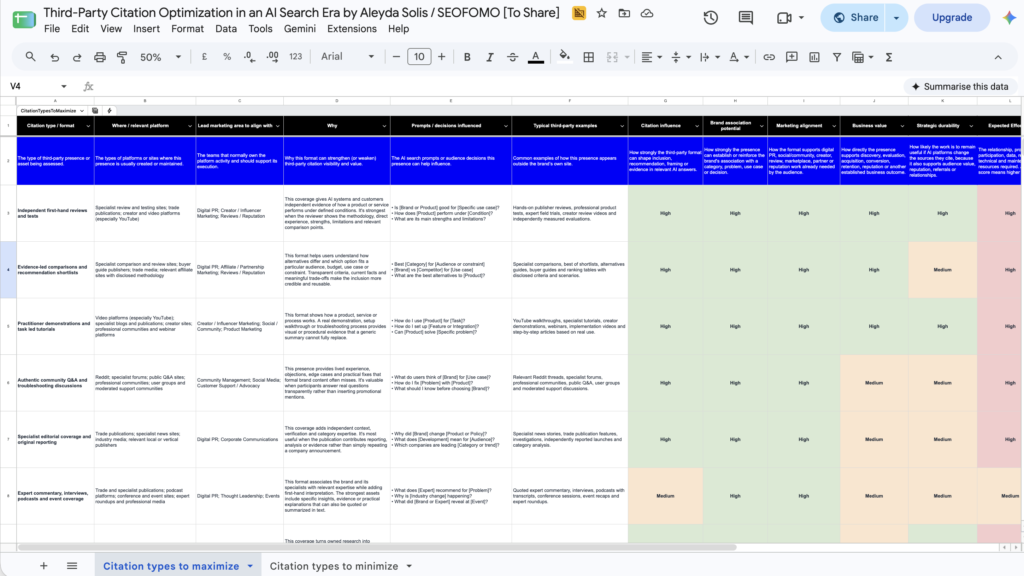Open the Extensions menu
Screen dimensions: 1024x576
[x=352, y=29]
